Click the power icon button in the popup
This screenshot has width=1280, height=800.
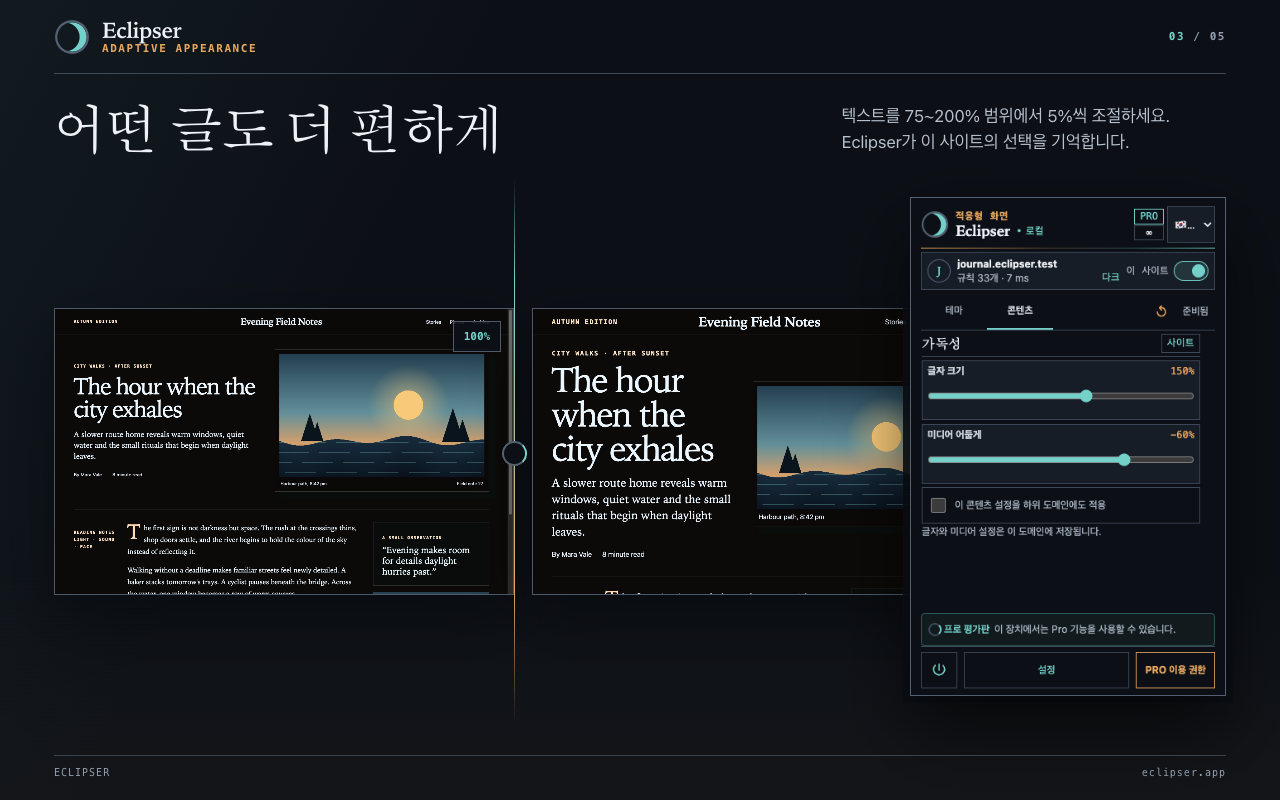coord(939,670)
